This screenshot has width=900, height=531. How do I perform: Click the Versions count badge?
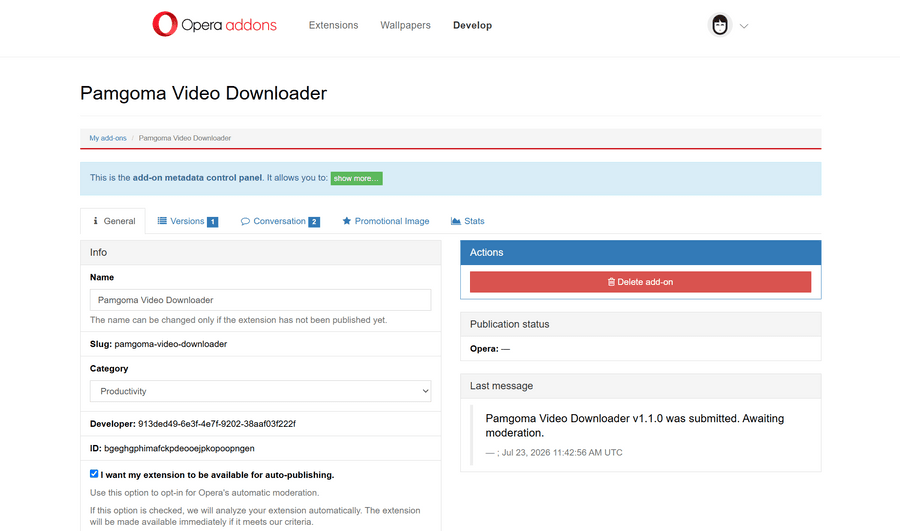click(212, 222)
